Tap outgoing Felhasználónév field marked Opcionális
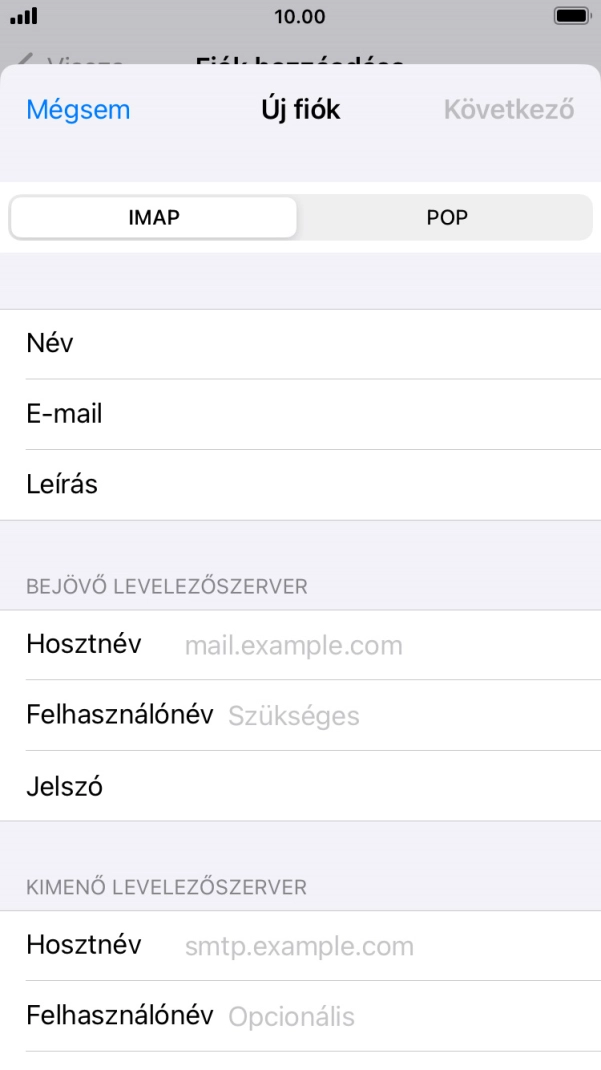 pos(400,1017)
